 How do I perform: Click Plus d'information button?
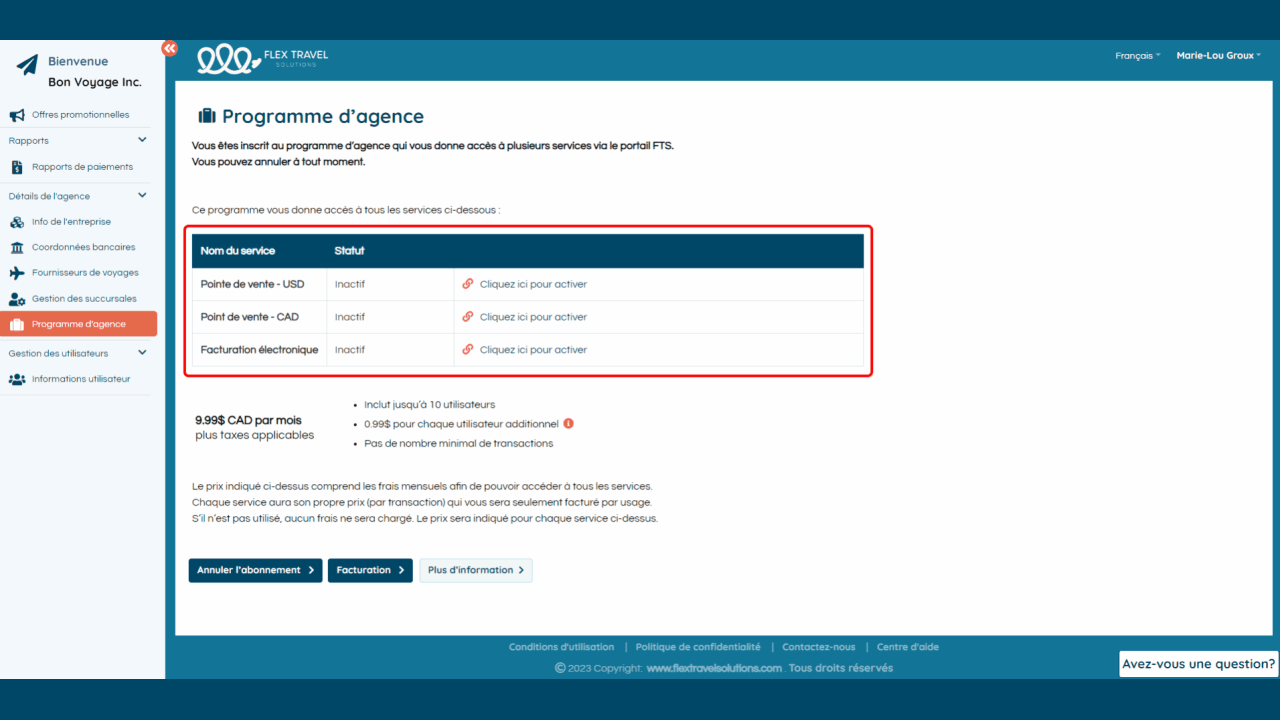[x=476, y=570]
